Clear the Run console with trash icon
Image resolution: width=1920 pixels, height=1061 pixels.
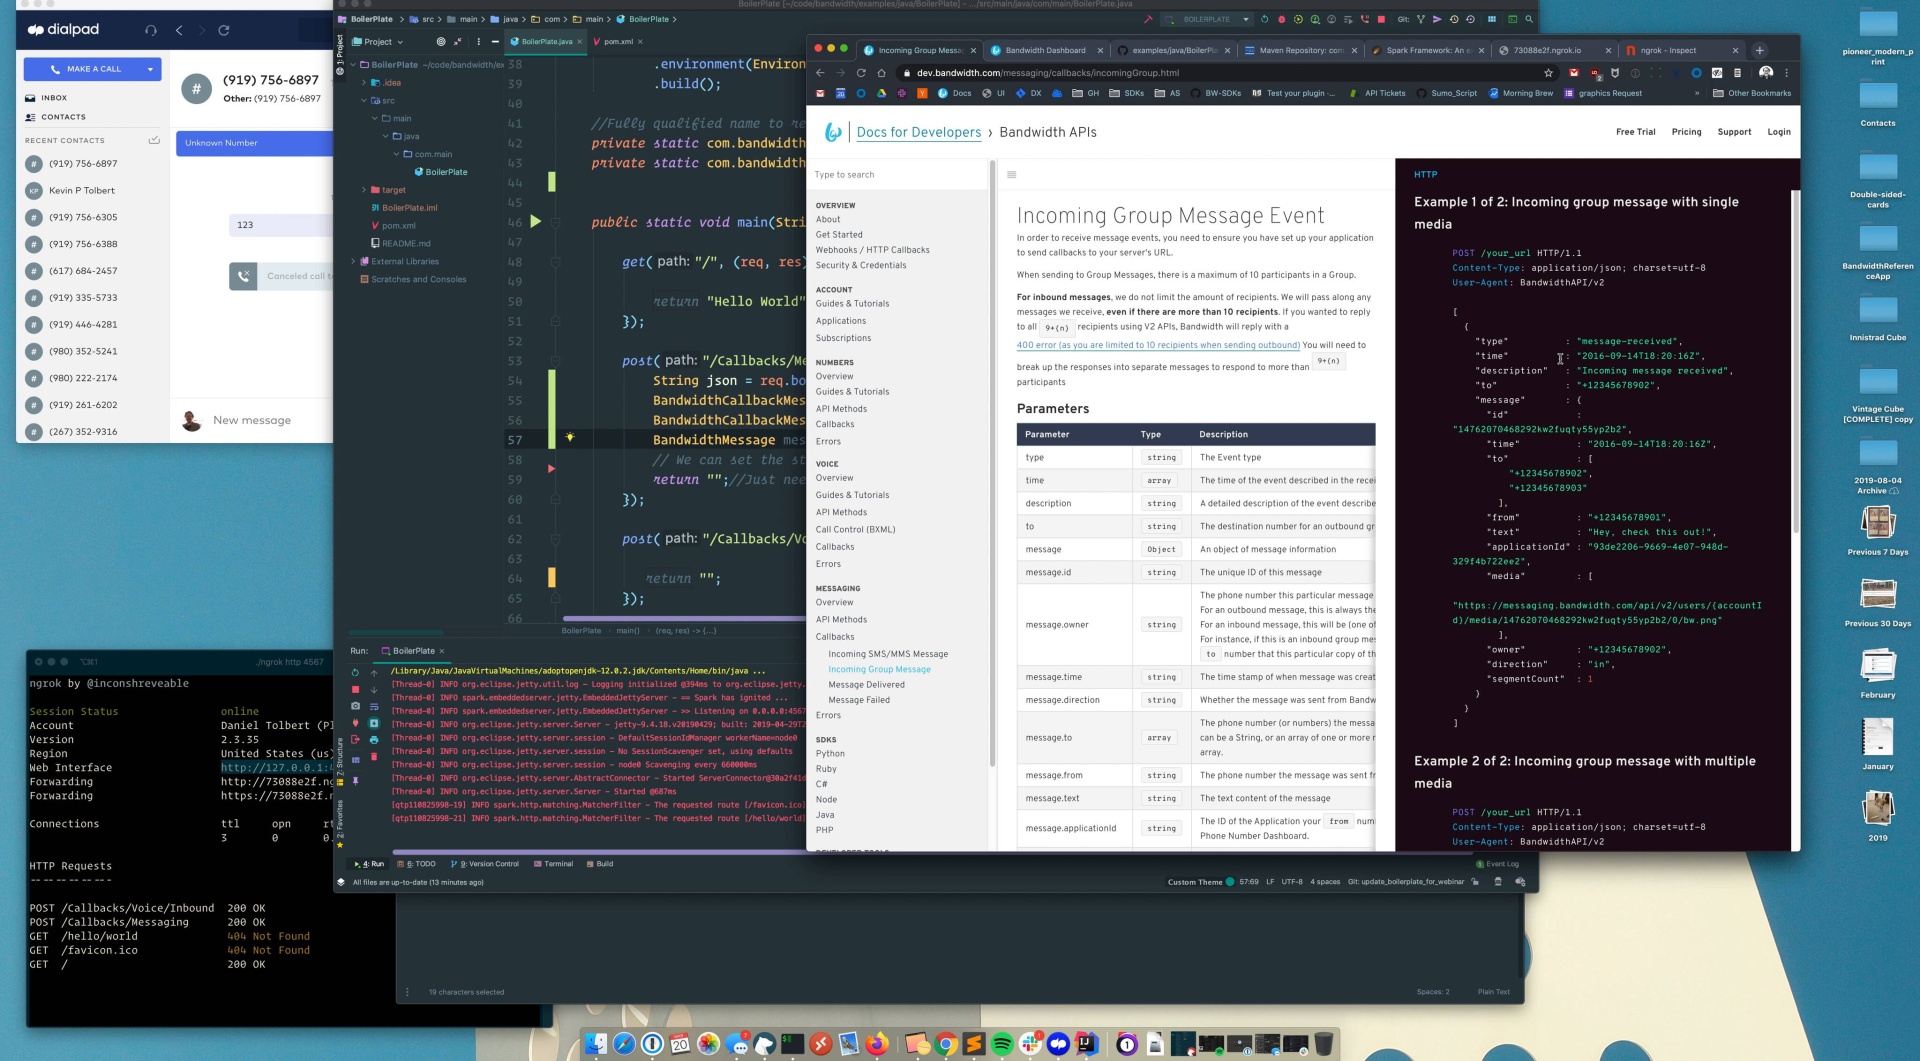[374, 757]
